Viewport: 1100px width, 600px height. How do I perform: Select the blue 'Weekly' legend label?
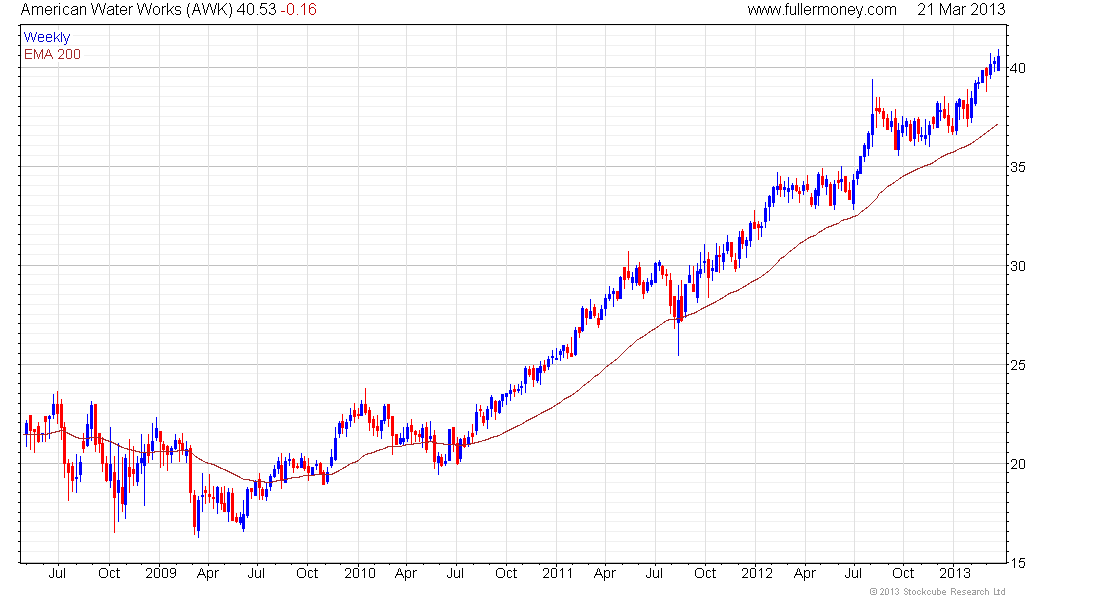click(x=47, y=37)
